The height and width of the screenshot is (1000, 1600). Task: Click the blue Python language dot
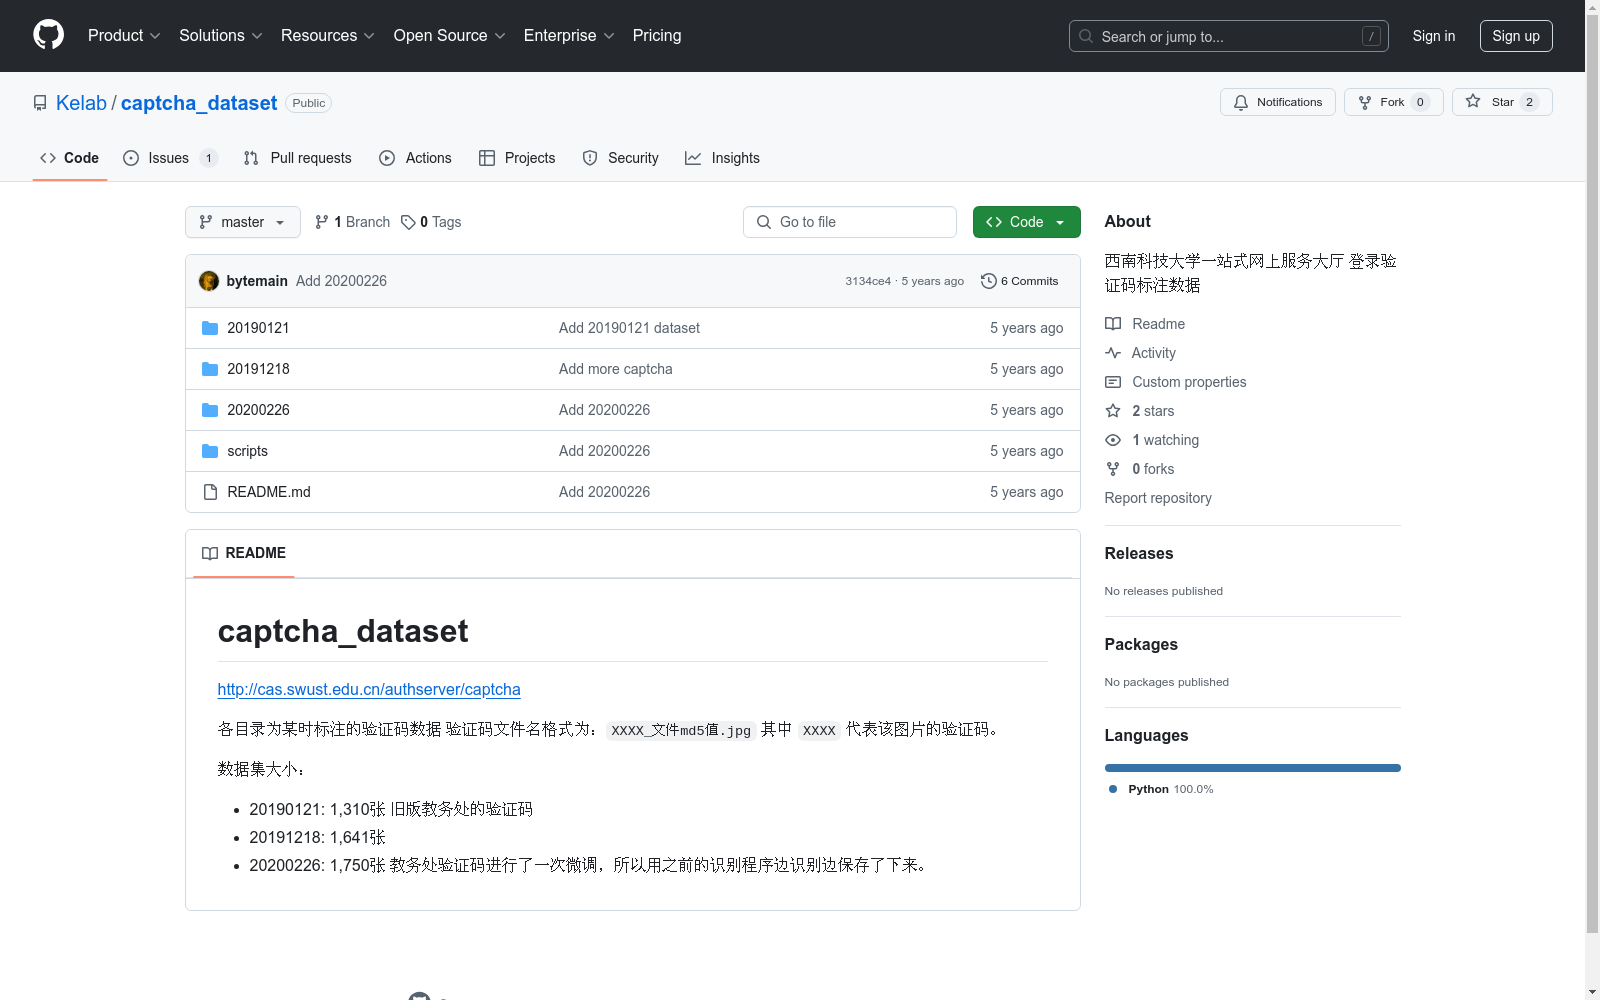click(1113, 789)
